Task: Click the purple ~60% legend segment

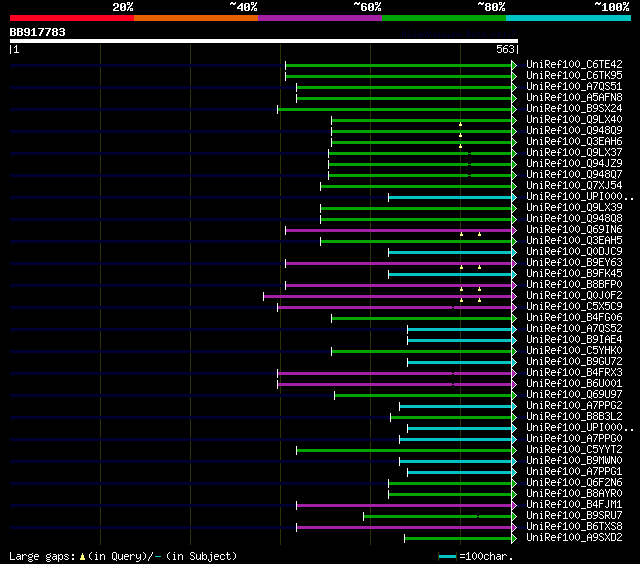Action: tap(320, 18)
